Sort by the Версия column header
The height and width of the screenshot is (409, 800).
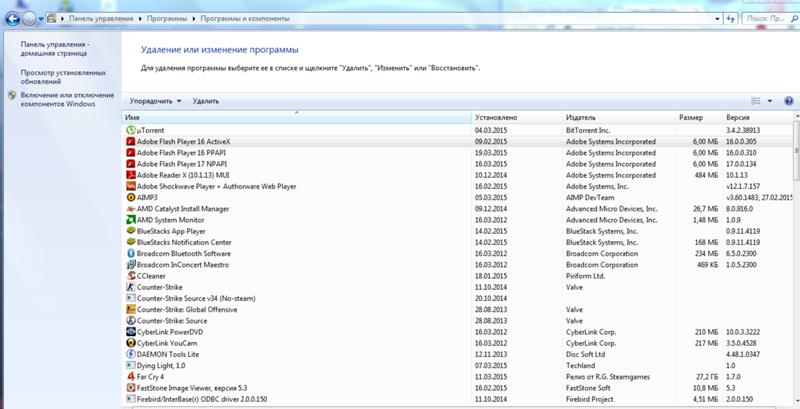click(758, 118)
